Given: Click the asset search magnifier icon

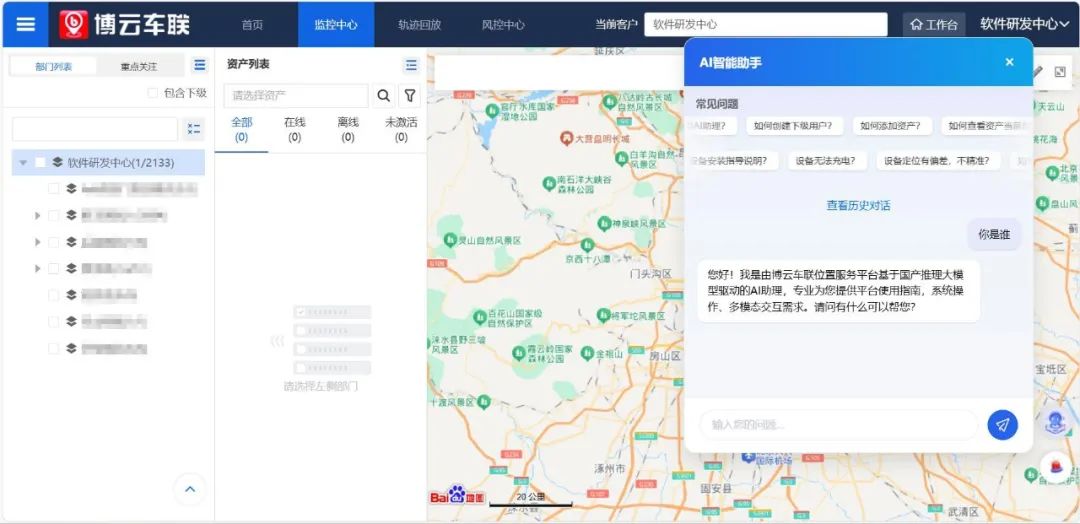Looking at the screenshot, I should (x=383, y=96).
